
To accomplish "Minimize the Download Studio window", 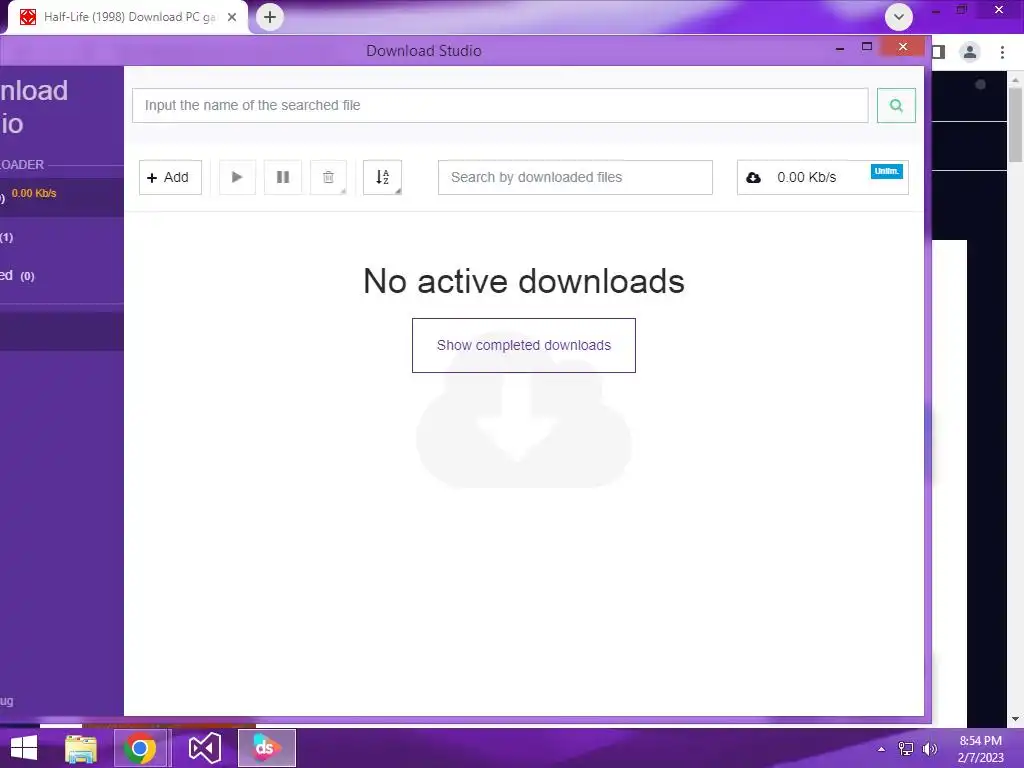I will pyautogui.click(x=840, y=48).
